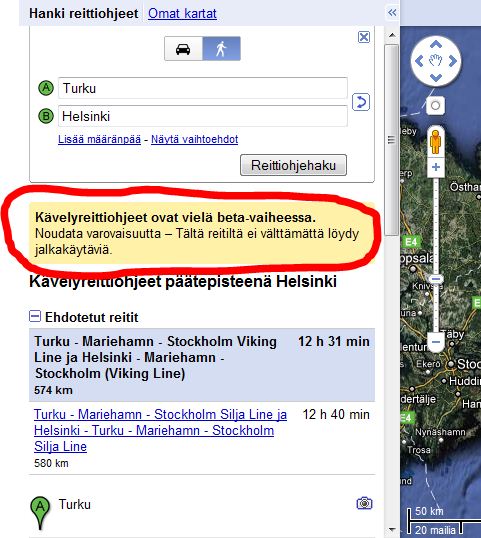This screenshot has width=481, height=538.
Task: Click the Lisää määränpää link
Action: point(99,139)
